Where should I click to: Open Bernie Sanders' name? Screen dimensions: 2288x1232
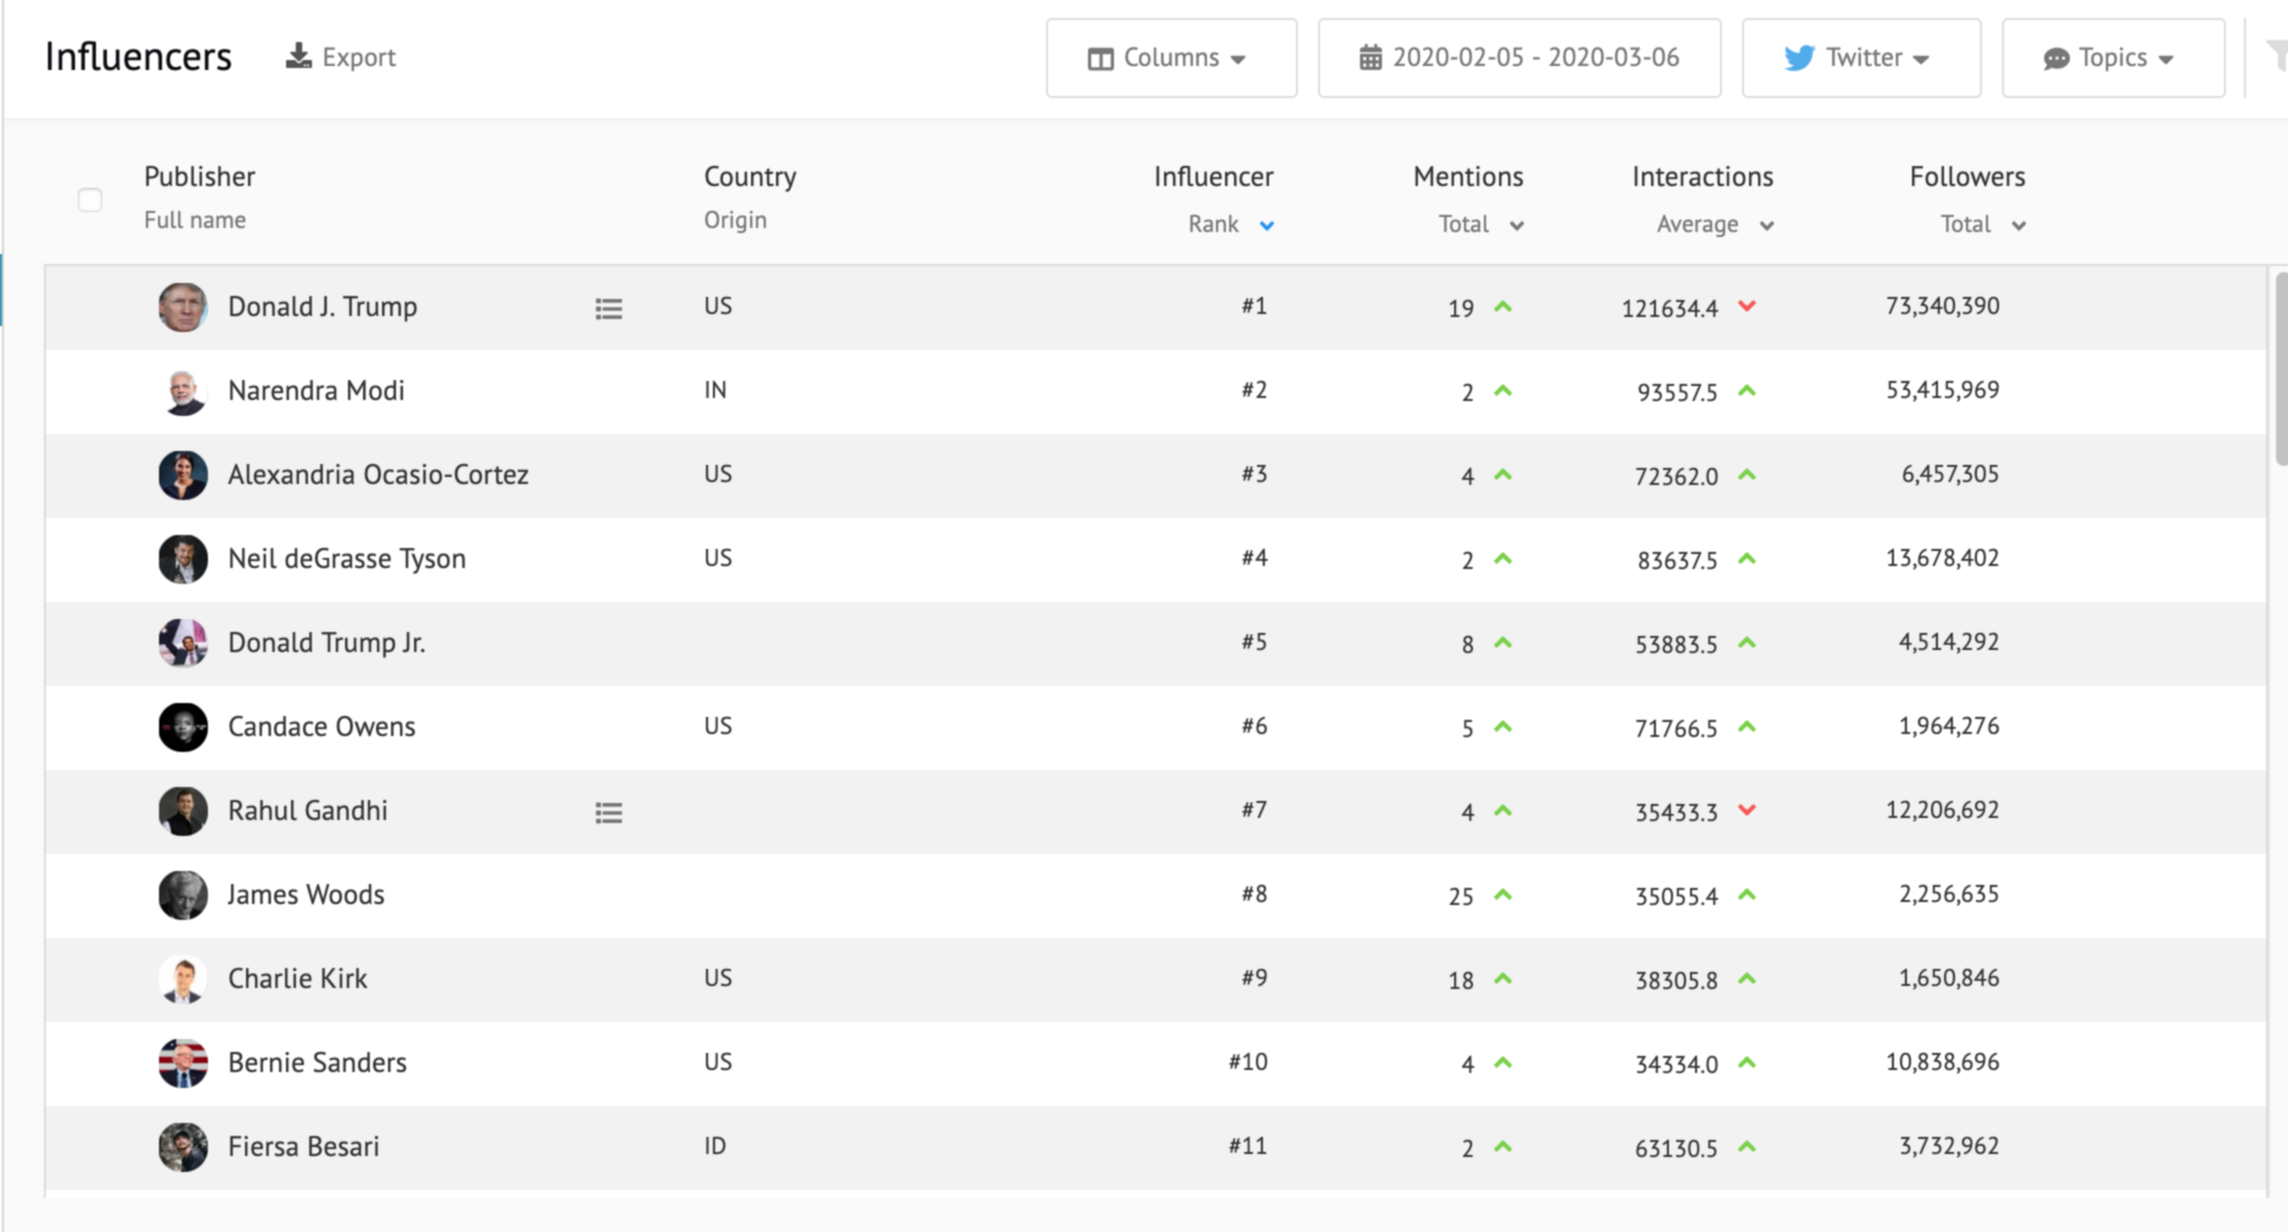[317, 1063]
